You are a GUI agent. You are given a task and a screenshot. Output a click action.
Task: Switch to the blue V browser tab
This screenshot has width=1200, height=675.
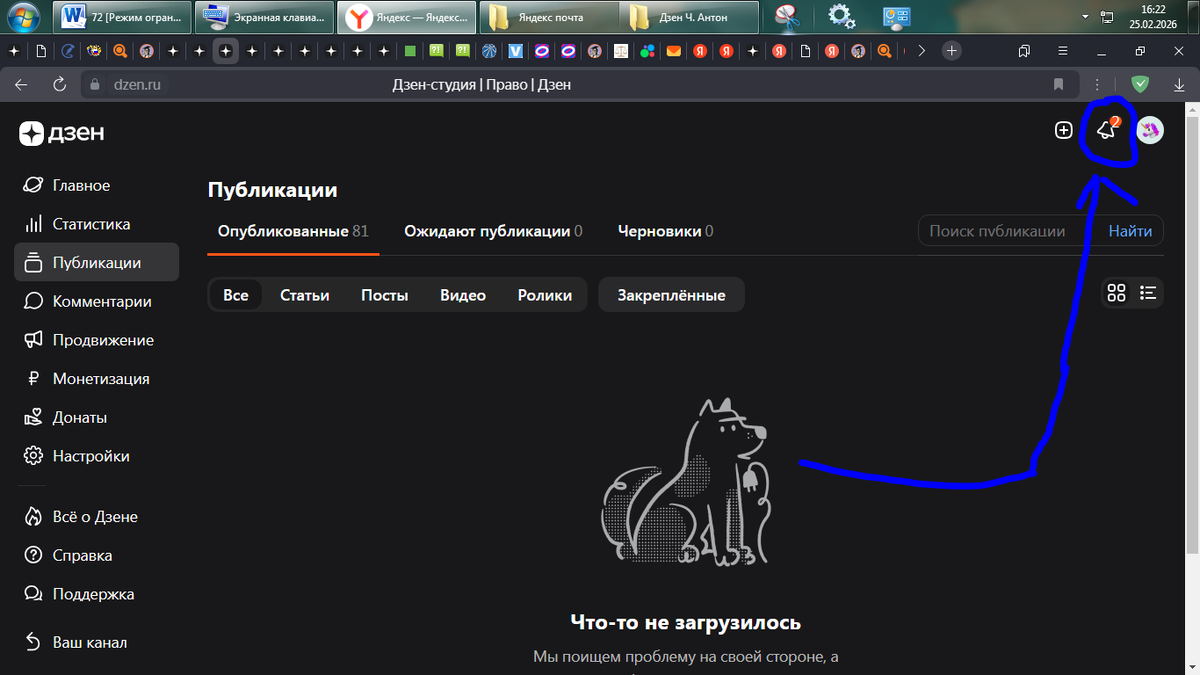point(515,50)
